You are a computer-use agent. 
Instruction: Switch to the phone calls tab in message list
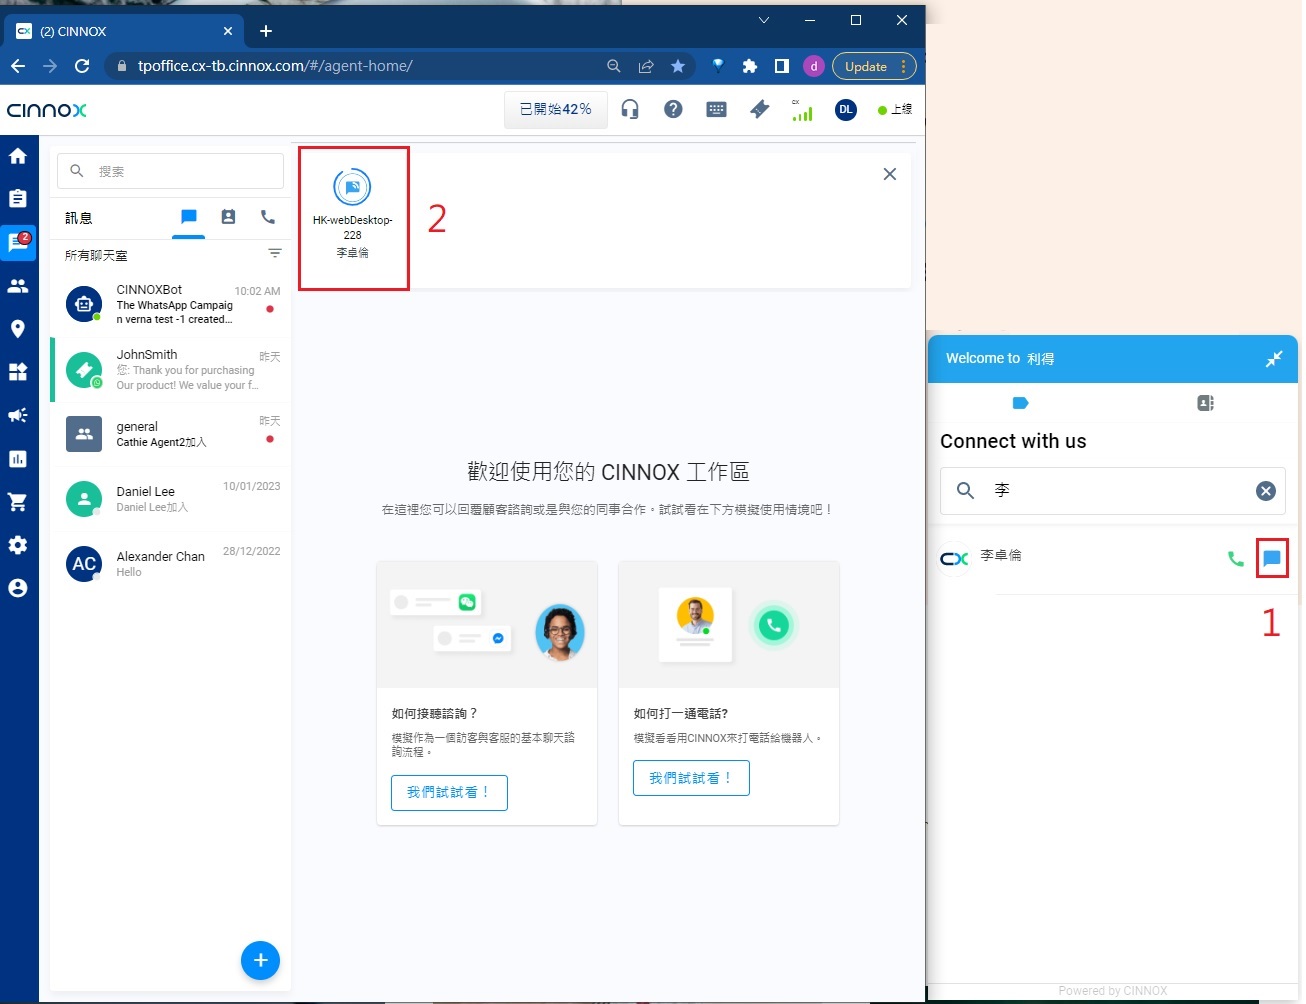pyautogui.click(x=267, y=217)
